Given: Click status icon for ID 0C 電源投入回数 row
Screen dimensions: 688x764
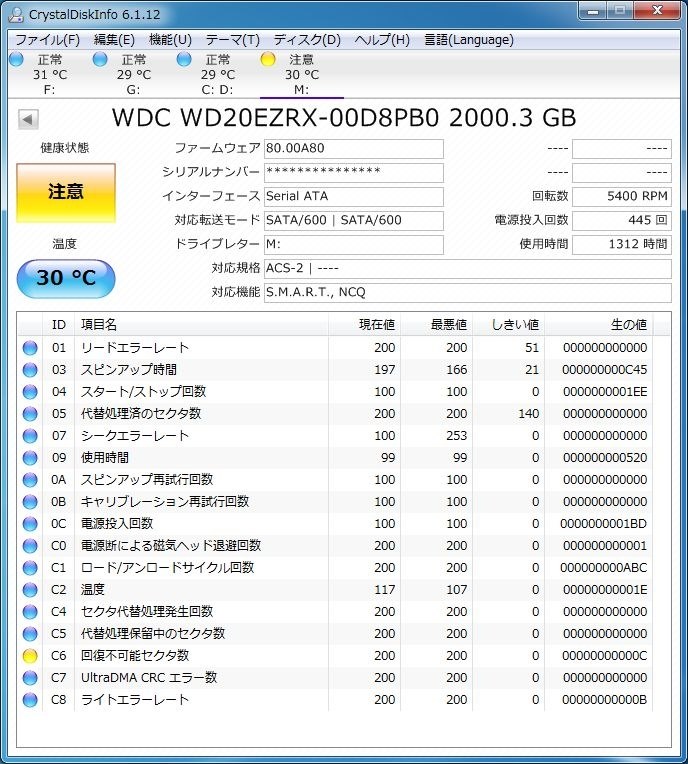Looking at the screenshot, I should 30,524.
